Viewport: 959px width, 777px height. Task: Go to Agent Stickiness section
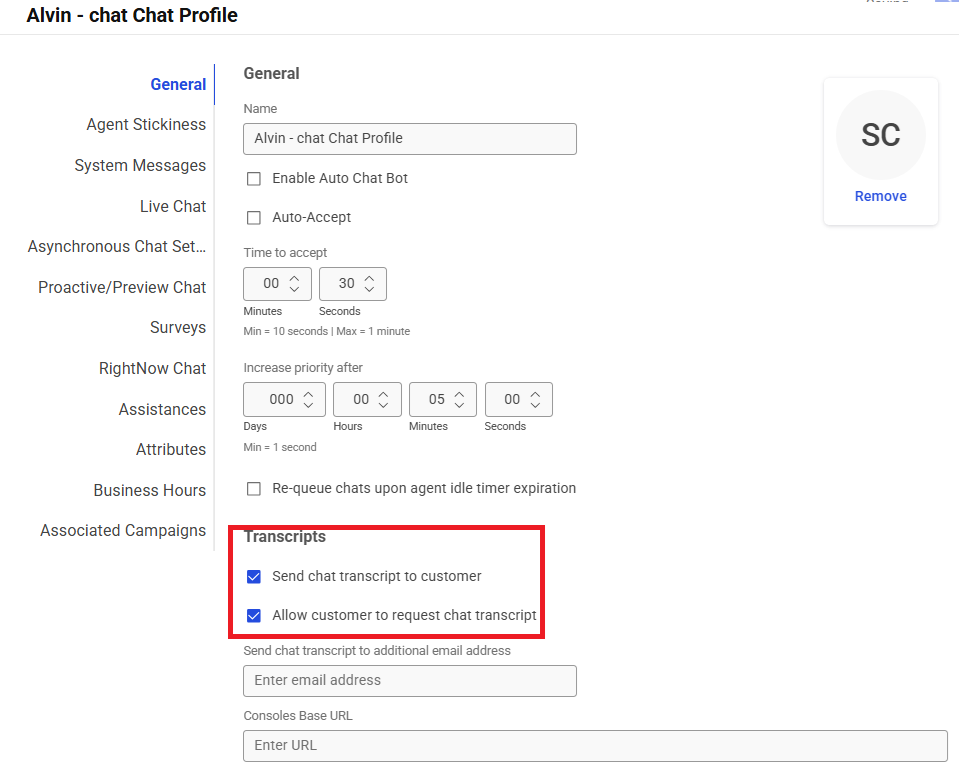pyautogui.click(x=146, y=125)
